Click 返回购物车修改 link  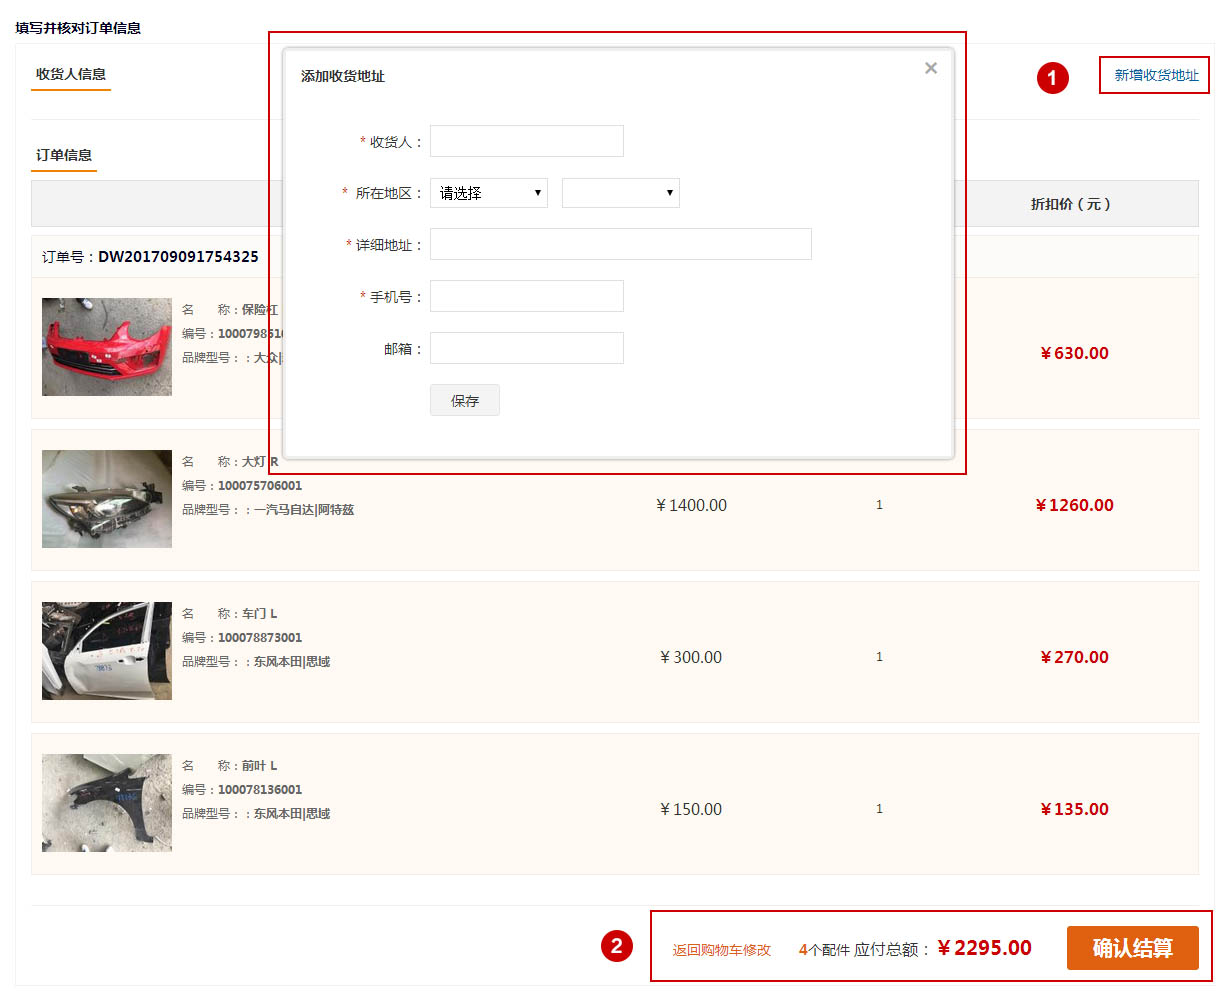pos(721,950)
